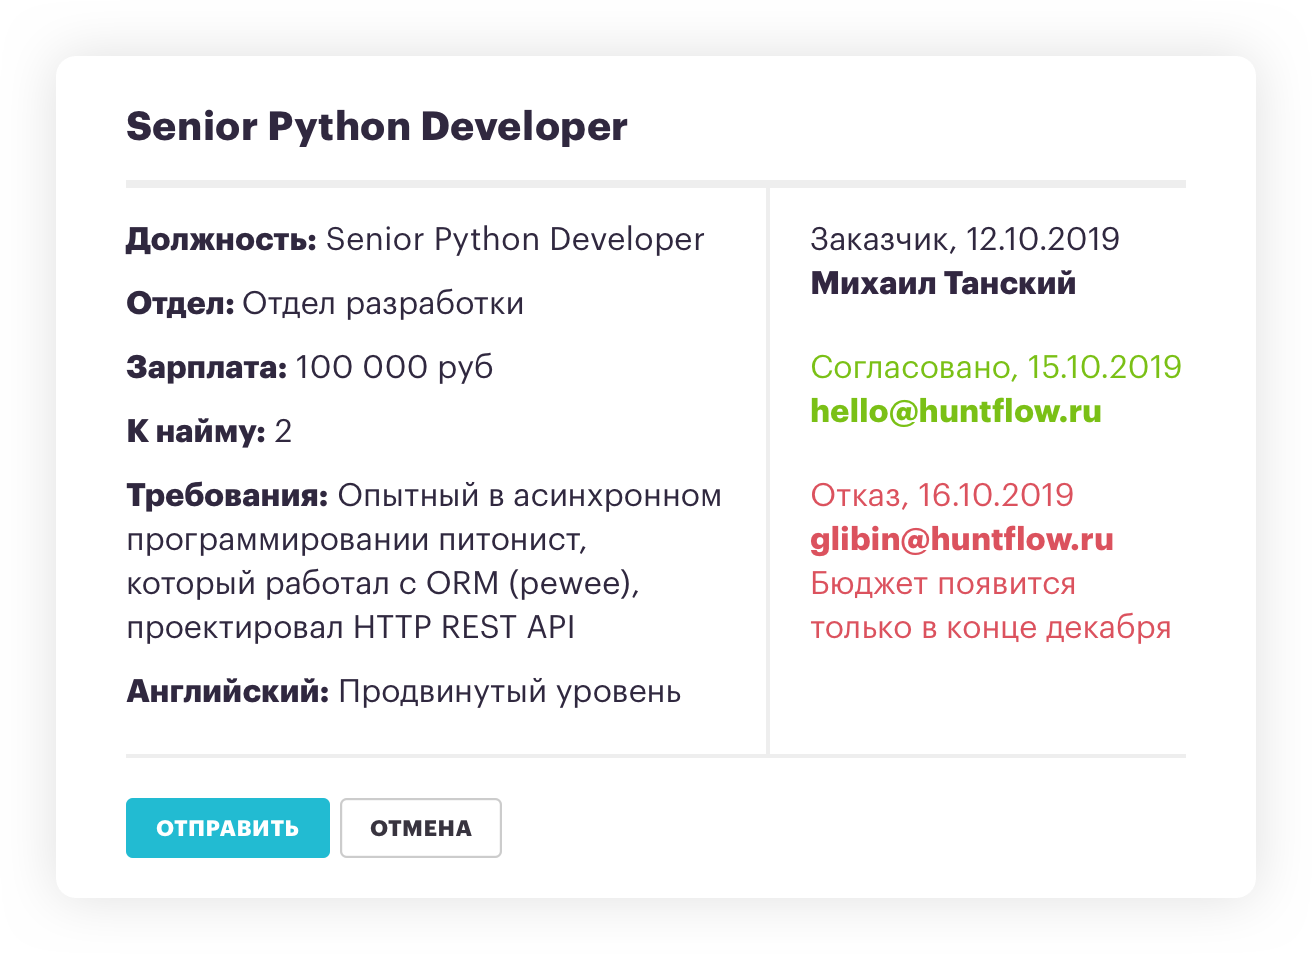Click the Отдел field label
Image resolution: width=1312 pixels, height=954 pixels.
point(180,304)
